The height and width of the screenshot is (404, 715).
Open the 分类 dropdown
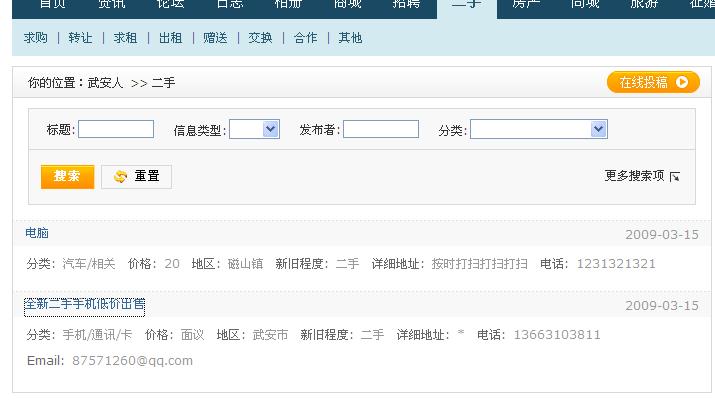point(539,129)
